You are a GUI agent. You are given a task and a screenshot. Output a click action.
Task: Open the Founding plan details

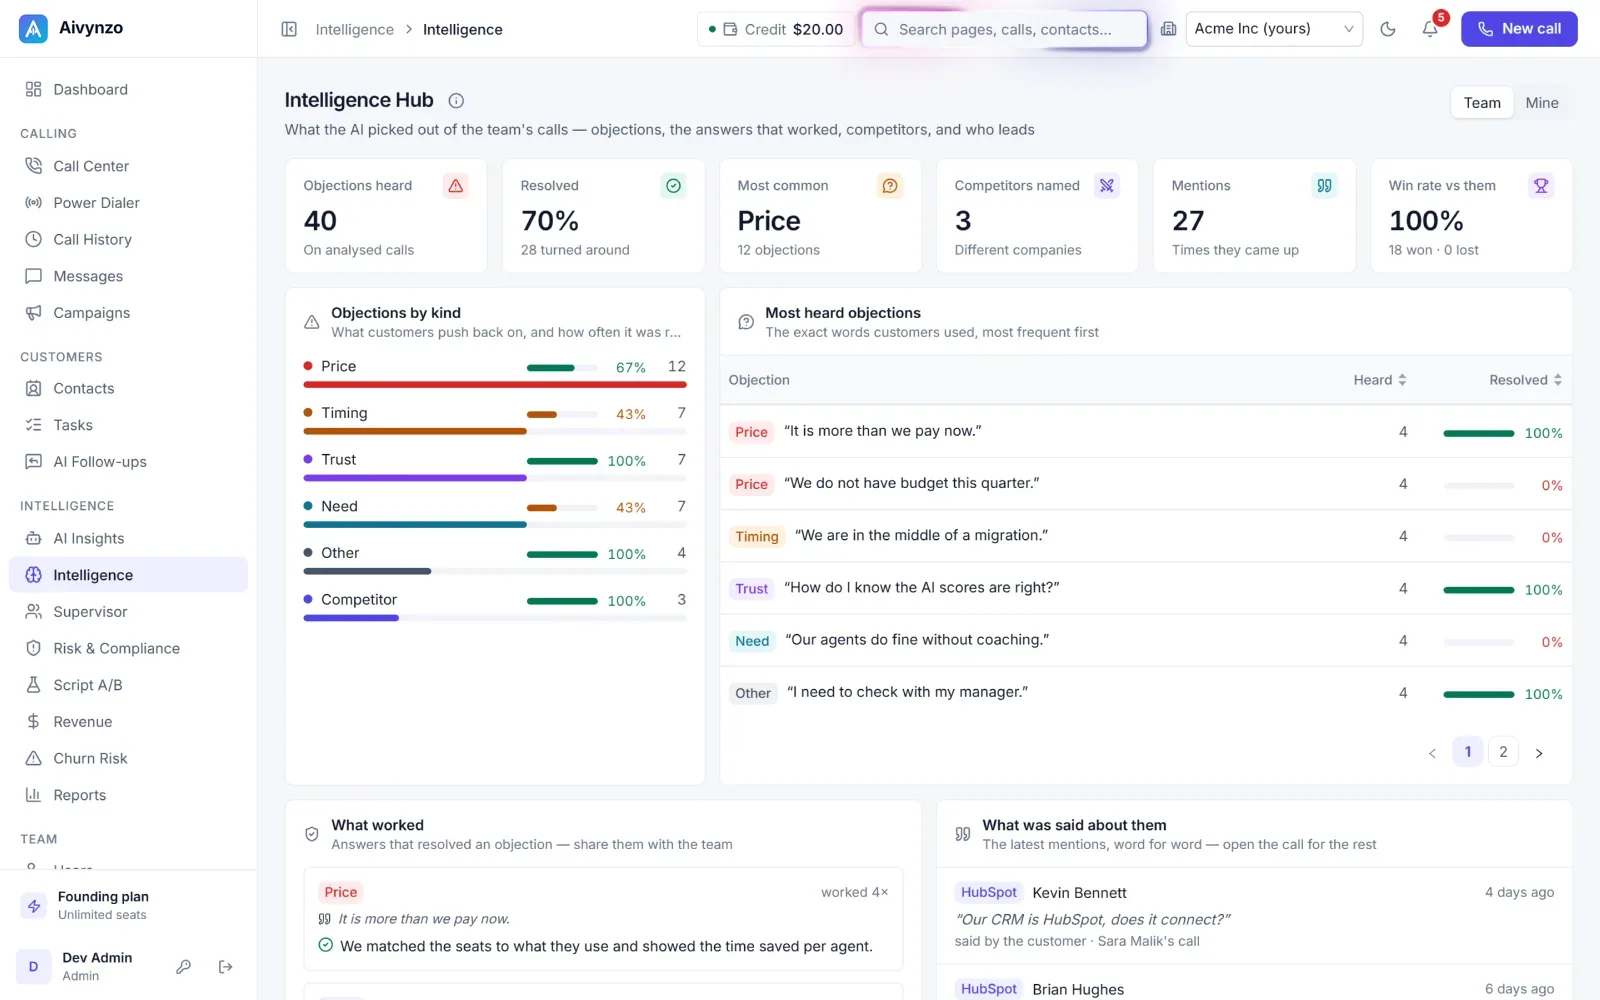128,905
